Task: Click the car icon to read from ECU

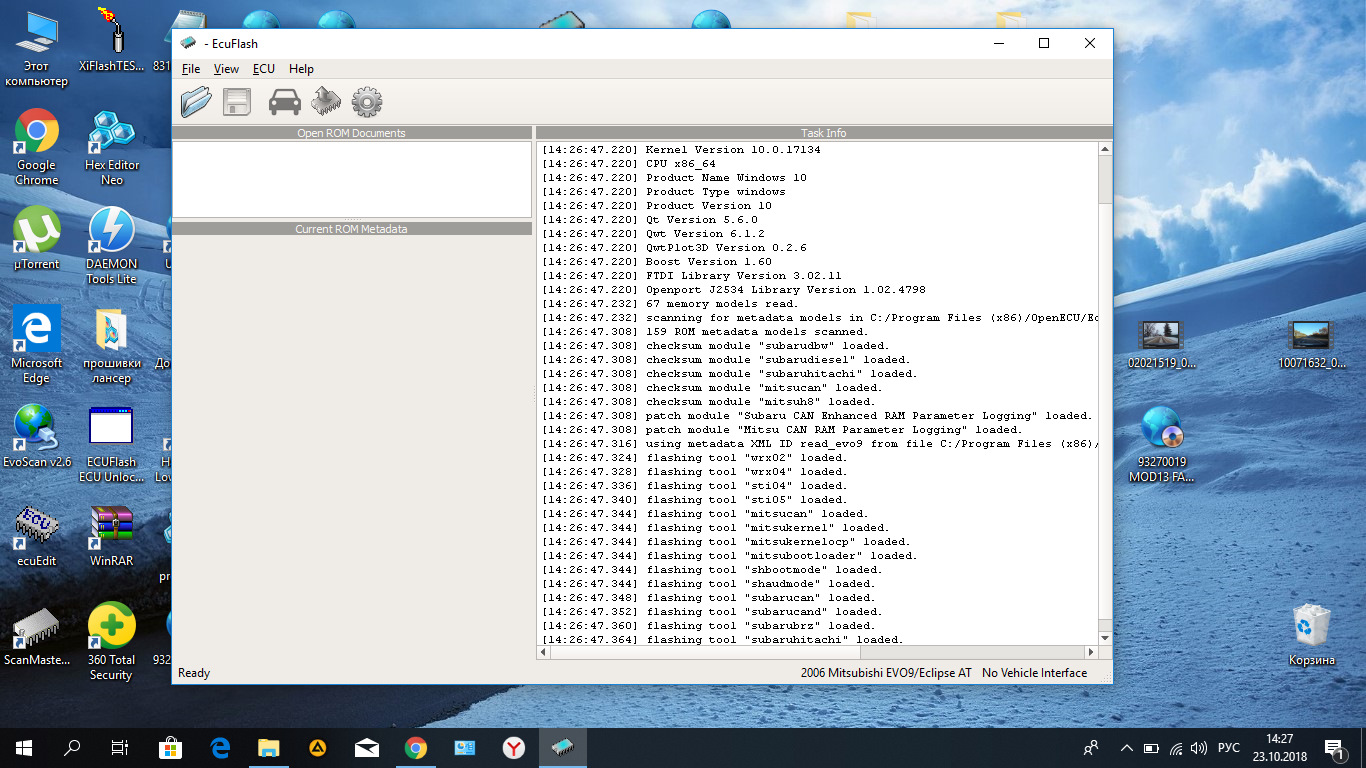Action: click(285, 102)
